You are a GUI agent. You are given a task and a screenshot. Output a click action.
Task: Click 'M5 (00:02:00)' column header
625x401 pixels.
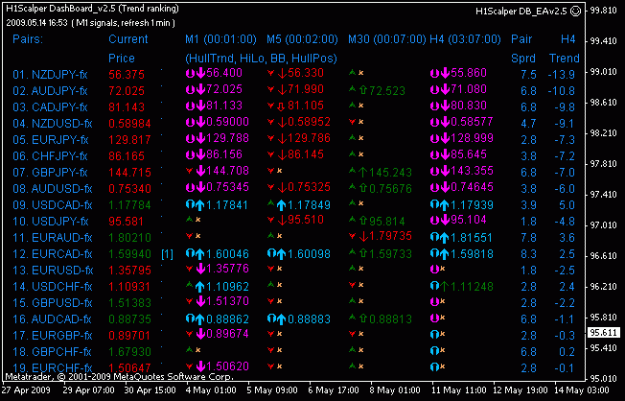click(x=302, y=39)
